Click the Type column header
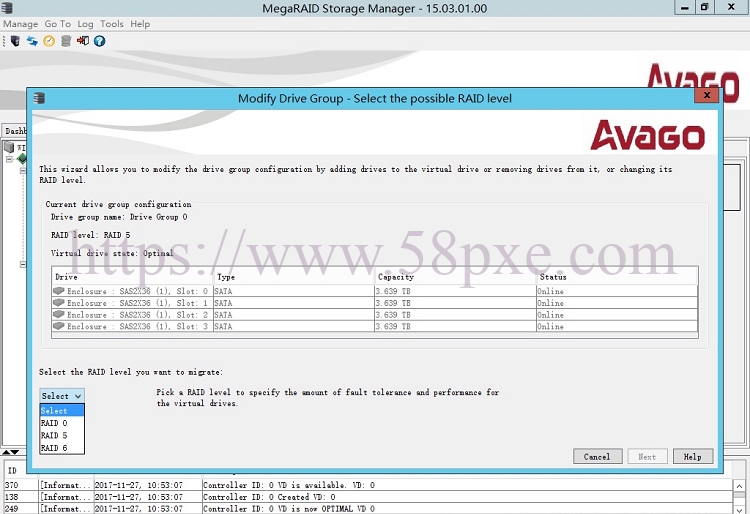The height and width of the screenshot is (514, 750). 294,277
